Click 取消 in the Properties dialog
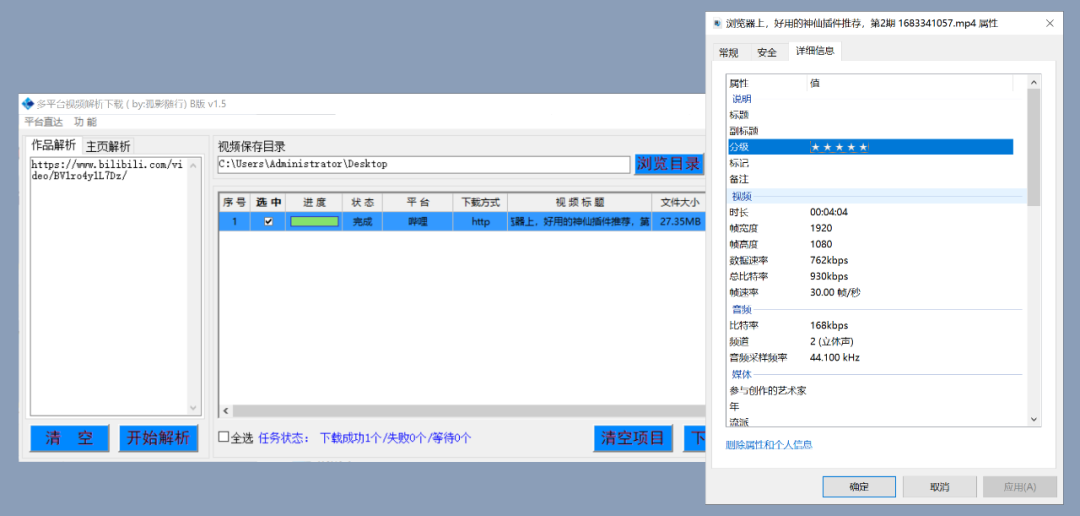Screen dimensions: 1080x516 tap(939, 486)
